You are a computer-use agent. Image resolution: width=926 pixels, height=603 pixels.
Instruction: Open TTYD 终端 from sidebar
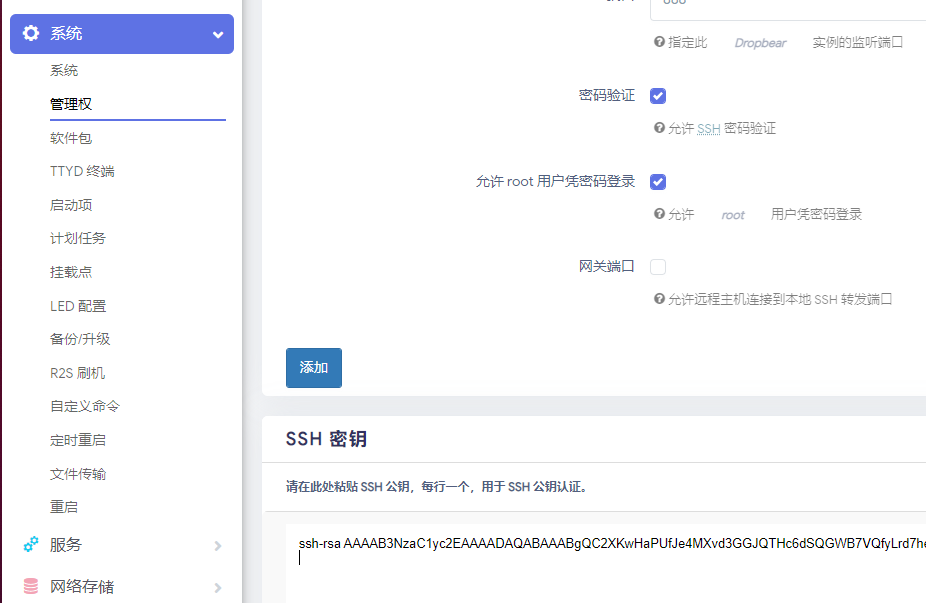[82, 171]
